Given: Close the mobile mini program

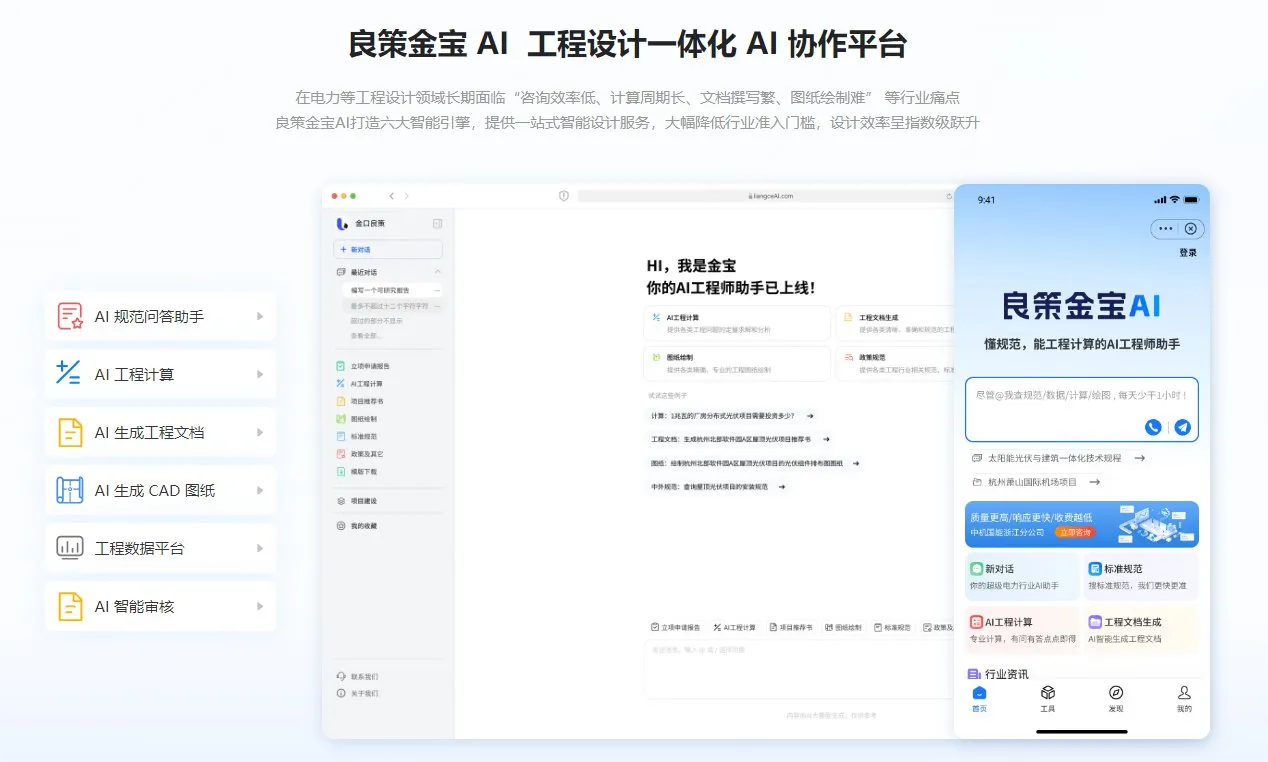Looking at the screenshot, I should (1190, 229).
